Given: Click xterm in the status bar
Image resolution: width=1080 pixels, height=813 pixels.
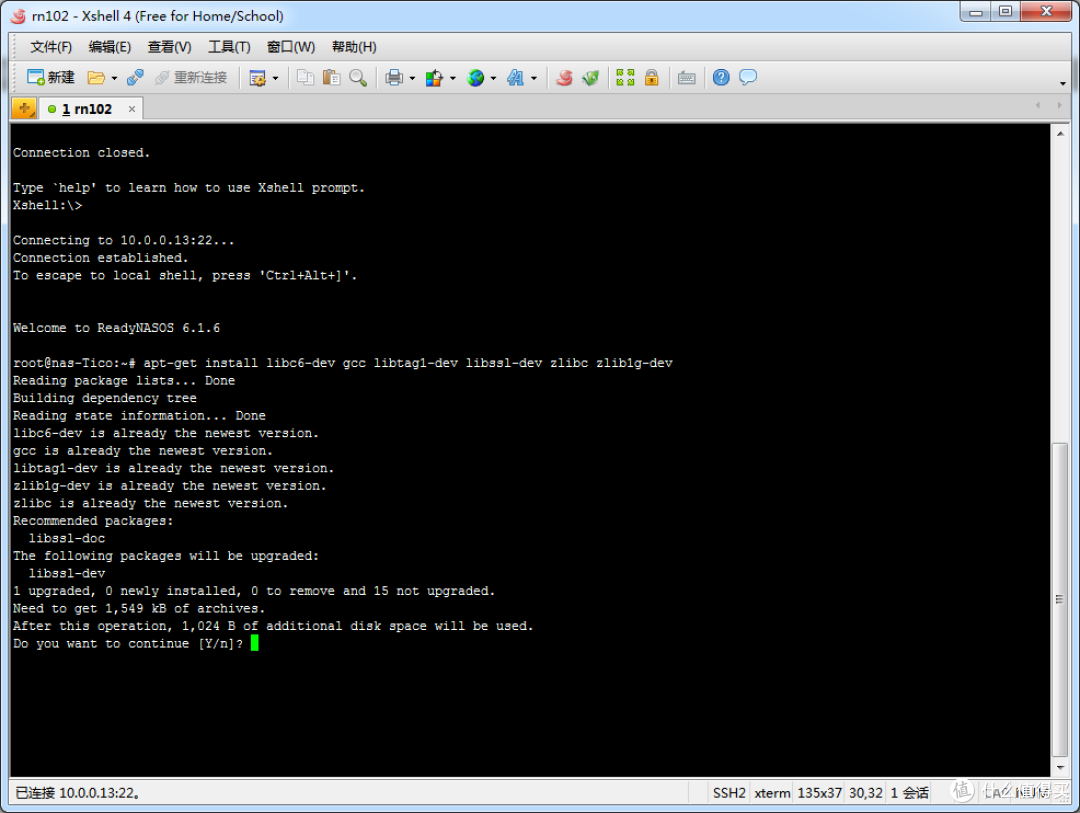Looking at the screenshot, I should tap(772, 793).
